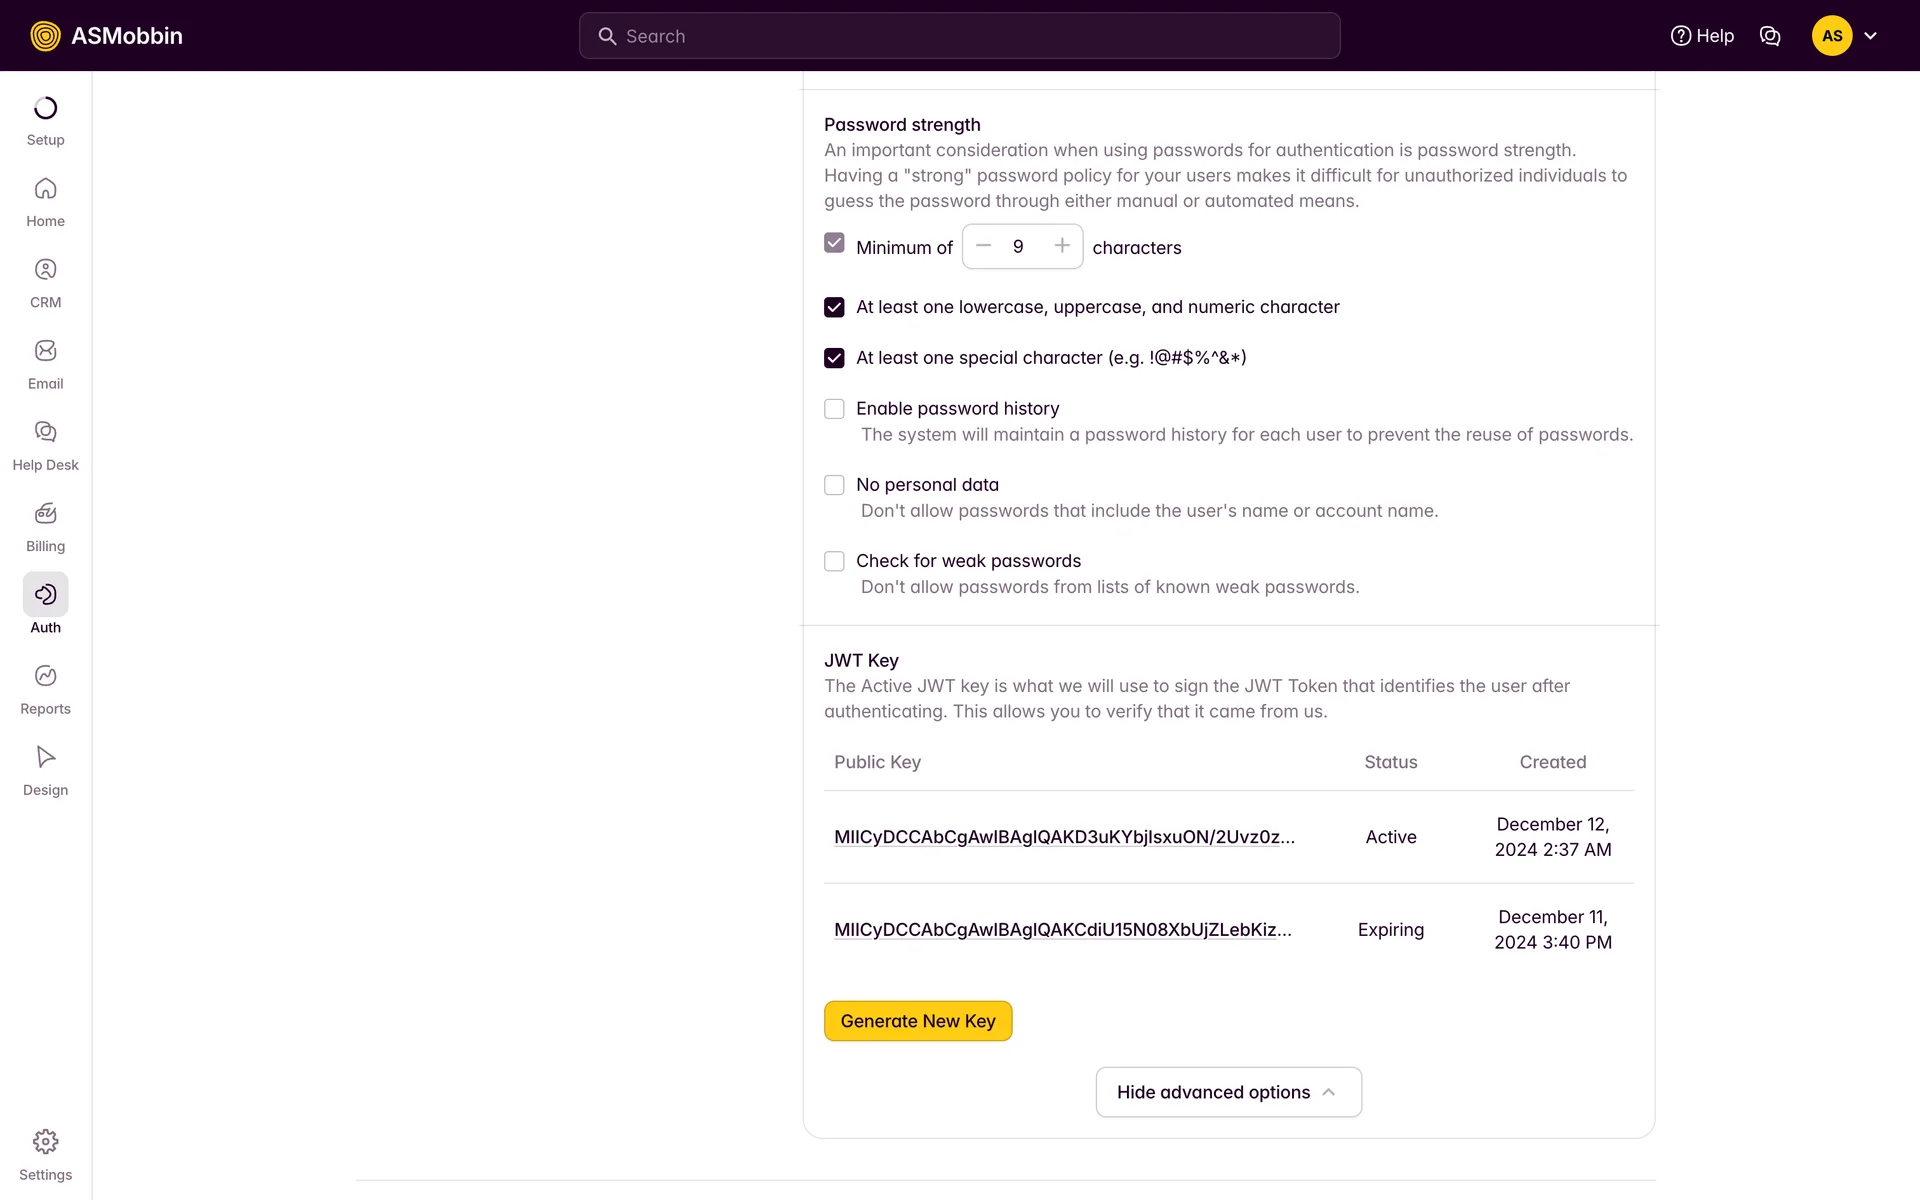Open Settings gear in sidebar

click(45, 1142)
